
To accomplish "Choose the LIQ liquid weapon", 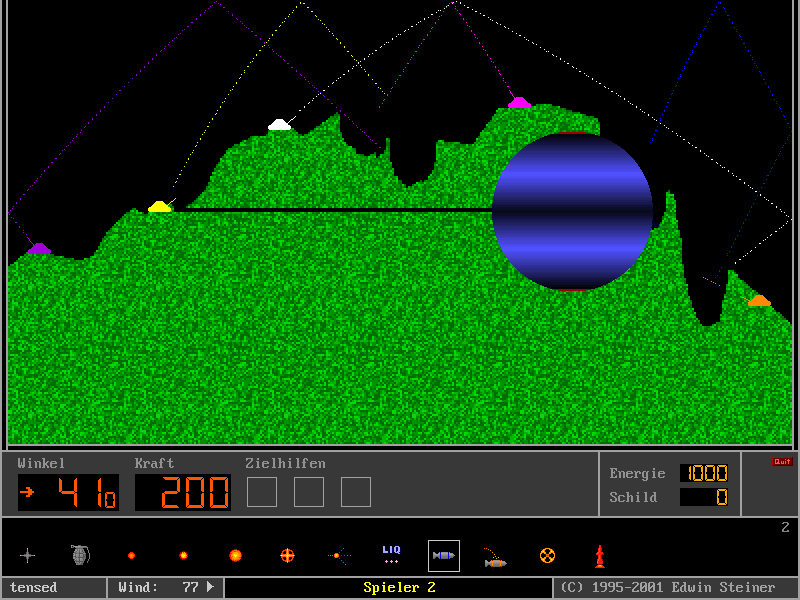I will 391,555.
